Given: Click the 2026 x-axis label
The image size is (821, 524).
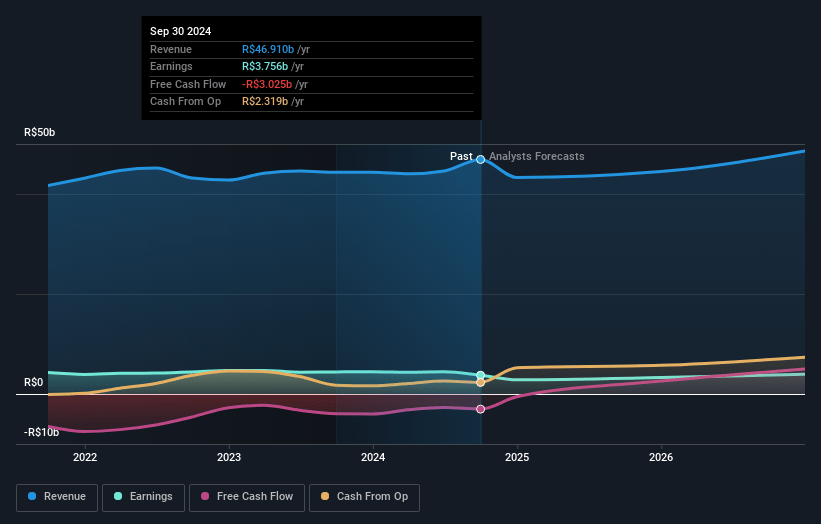Looking at the screenshot, I should coord(661,457).
